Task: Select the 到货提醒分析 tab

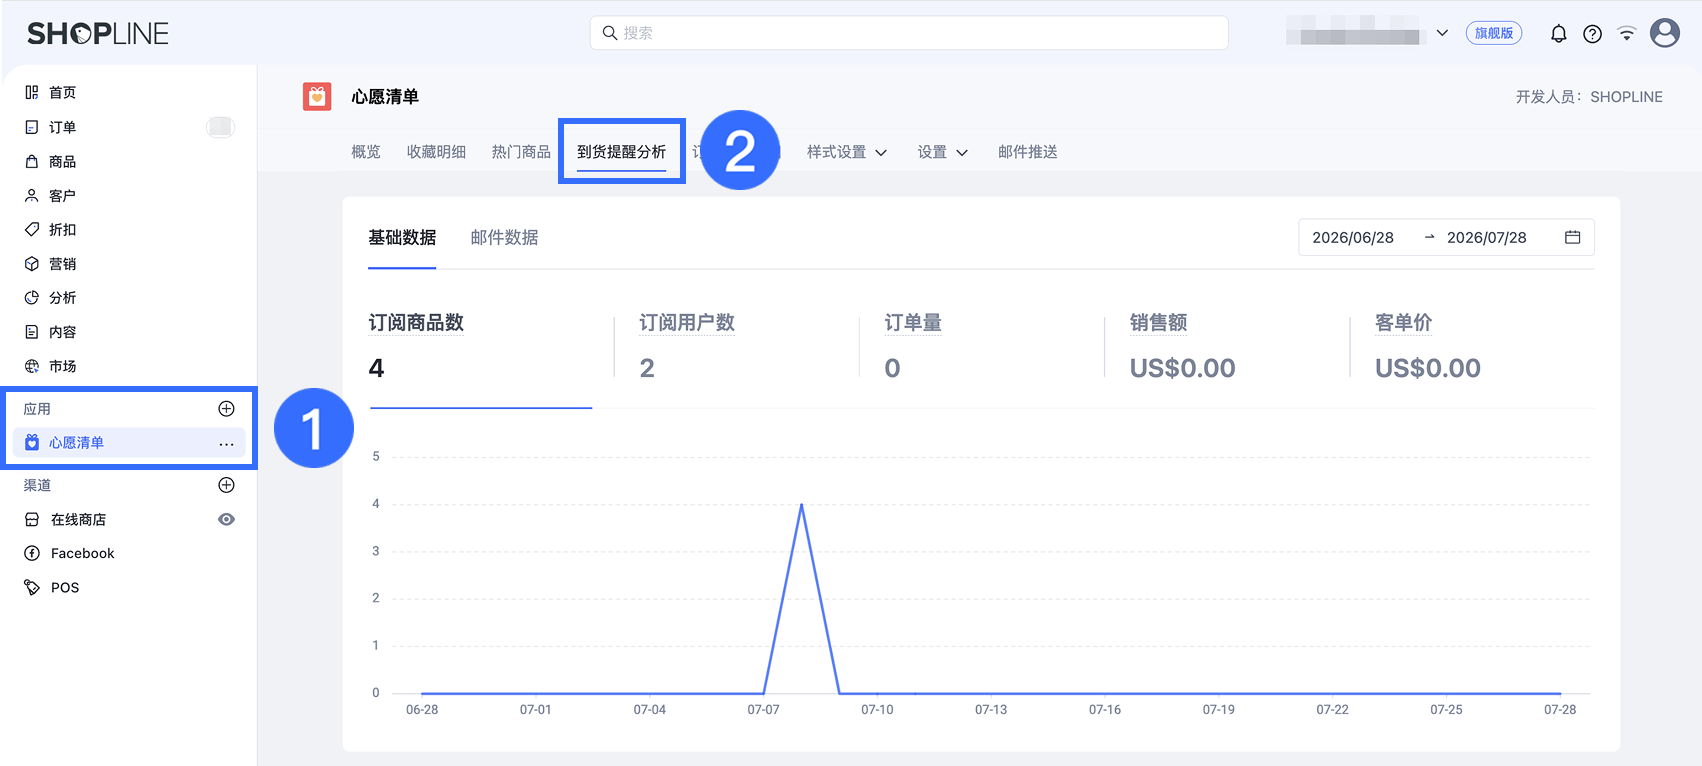Action: point(621,152)
